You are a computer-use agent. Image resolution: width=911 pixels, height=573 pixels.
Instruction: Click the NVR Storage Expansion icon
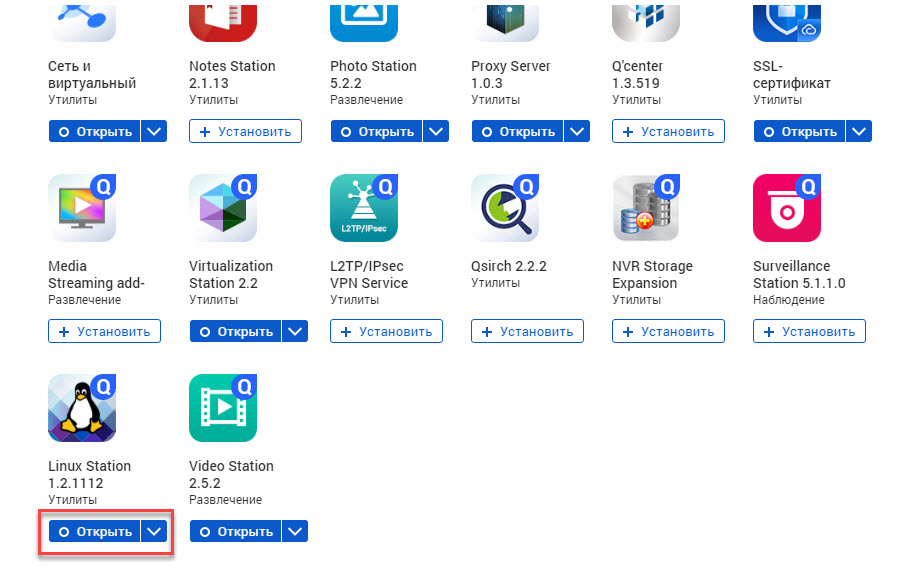tap(646, 208)
